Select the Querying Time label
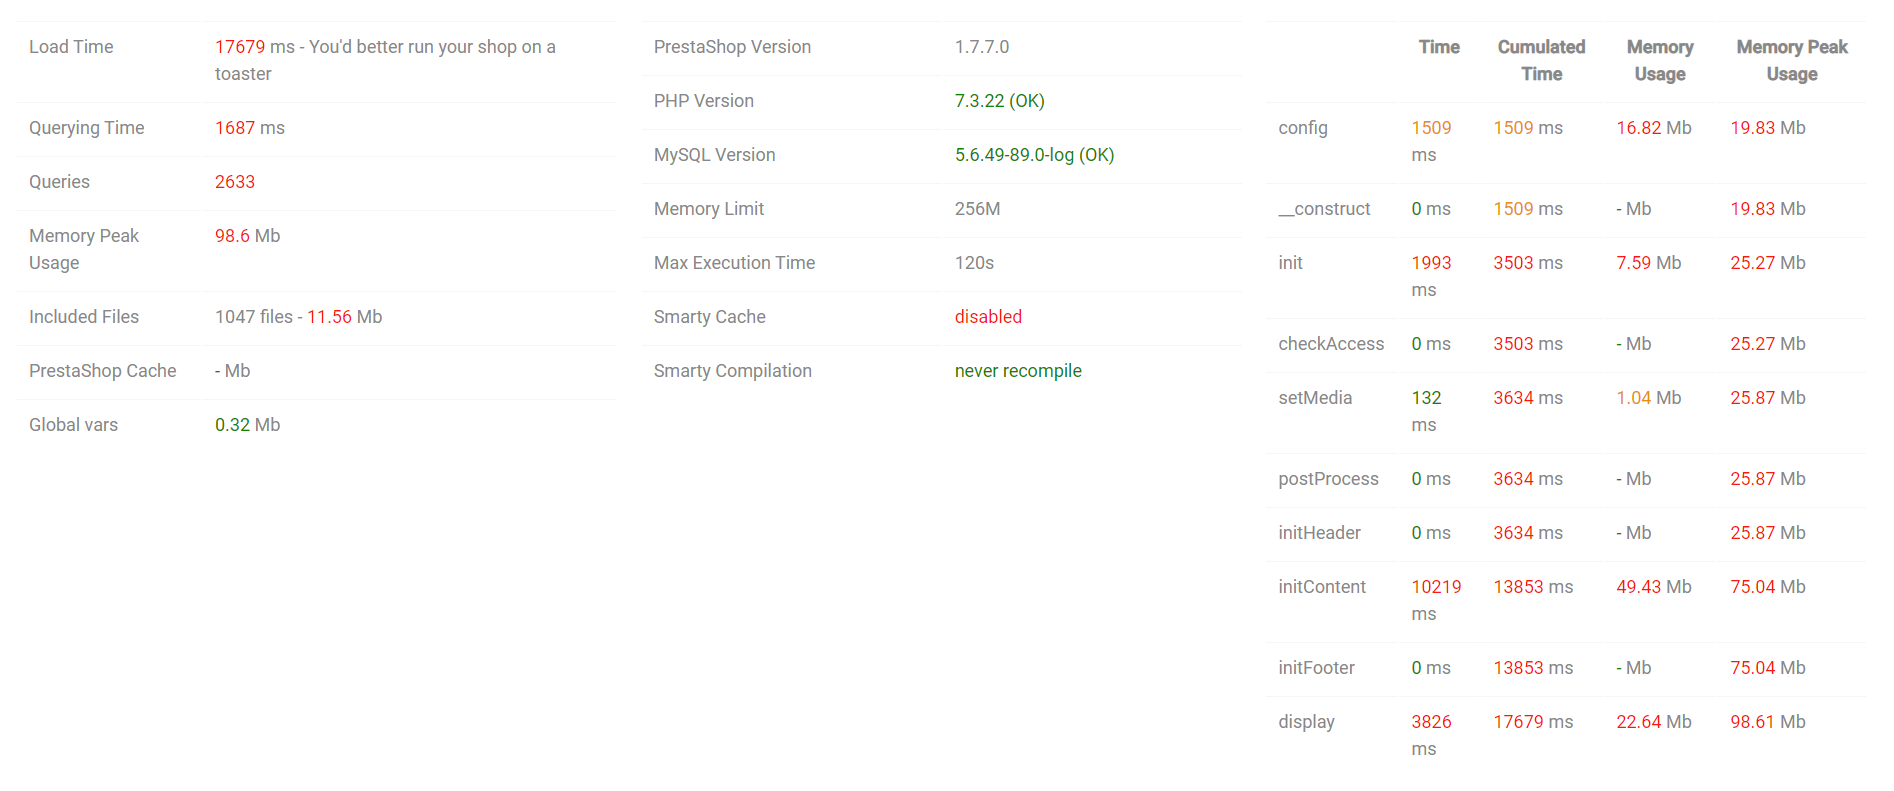Image resolution: width=1894 pixels, height=791 pixels. point(87,128)
